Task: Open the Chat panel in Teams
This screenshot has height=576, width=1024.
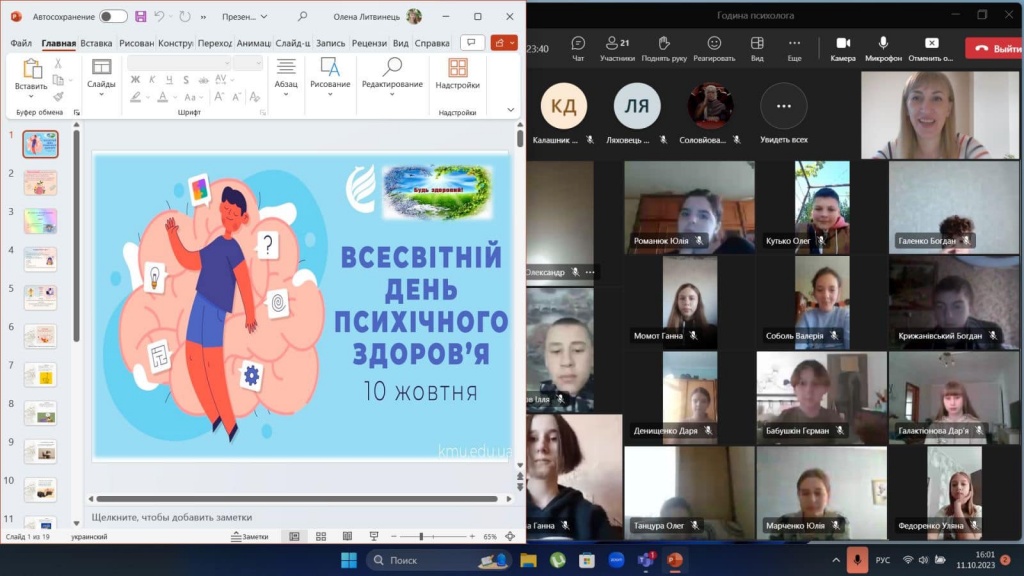Action: (578, 48)
